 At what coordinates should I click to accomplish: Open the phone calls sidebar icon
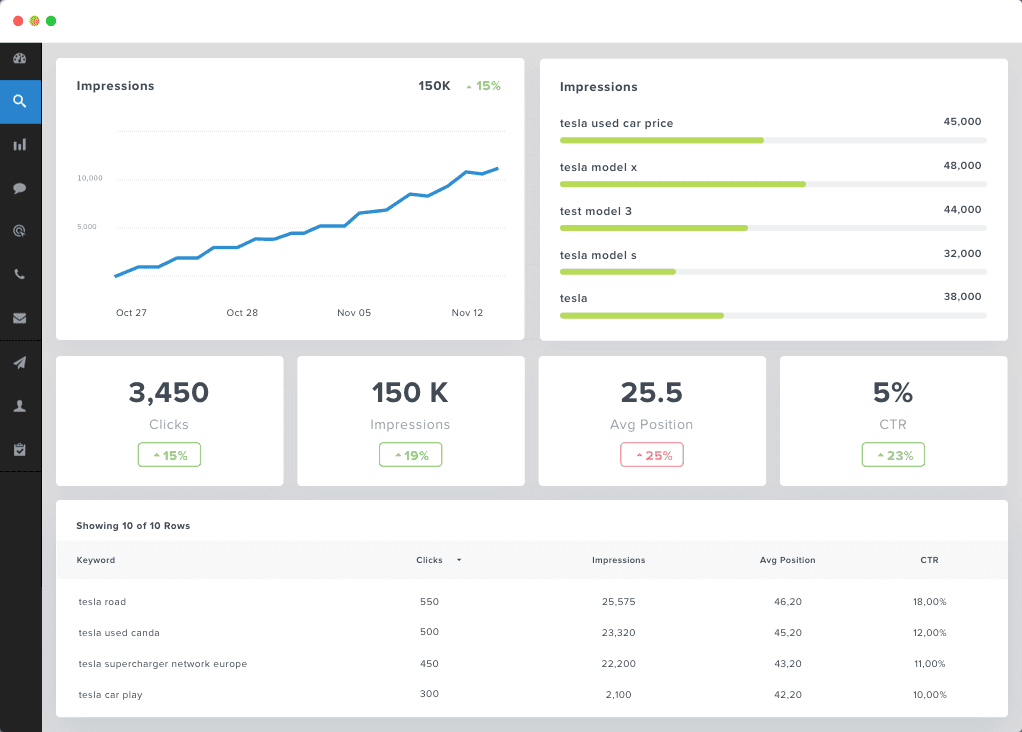click(x=20, y=274)
